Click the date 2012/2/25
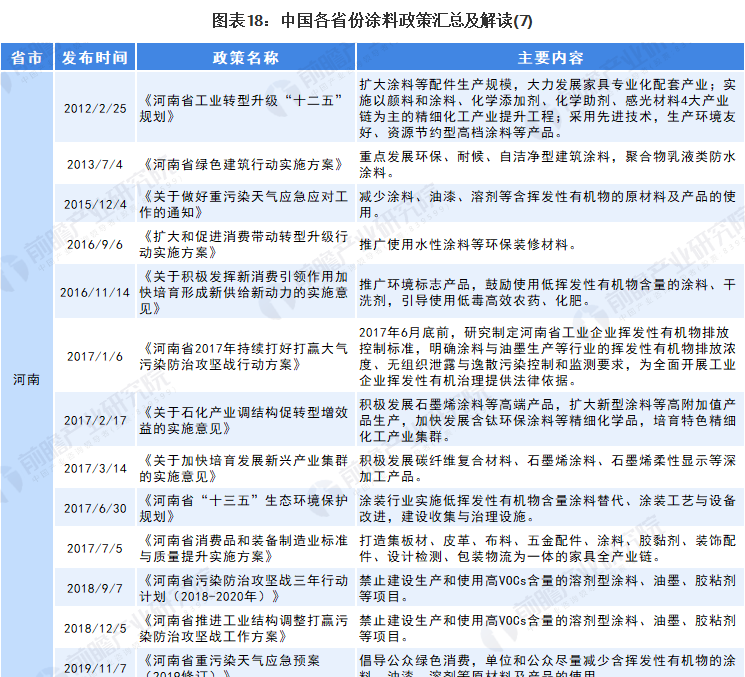The width and height of the screenshot is (745, 677). click(94, 108)
